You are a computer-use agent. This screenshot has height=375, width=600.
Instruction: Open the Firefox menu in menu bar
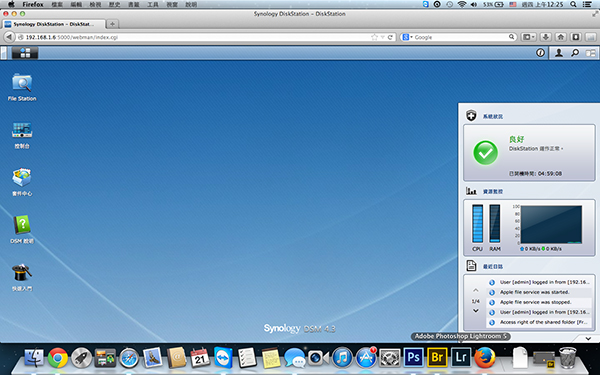click(33, 5)
